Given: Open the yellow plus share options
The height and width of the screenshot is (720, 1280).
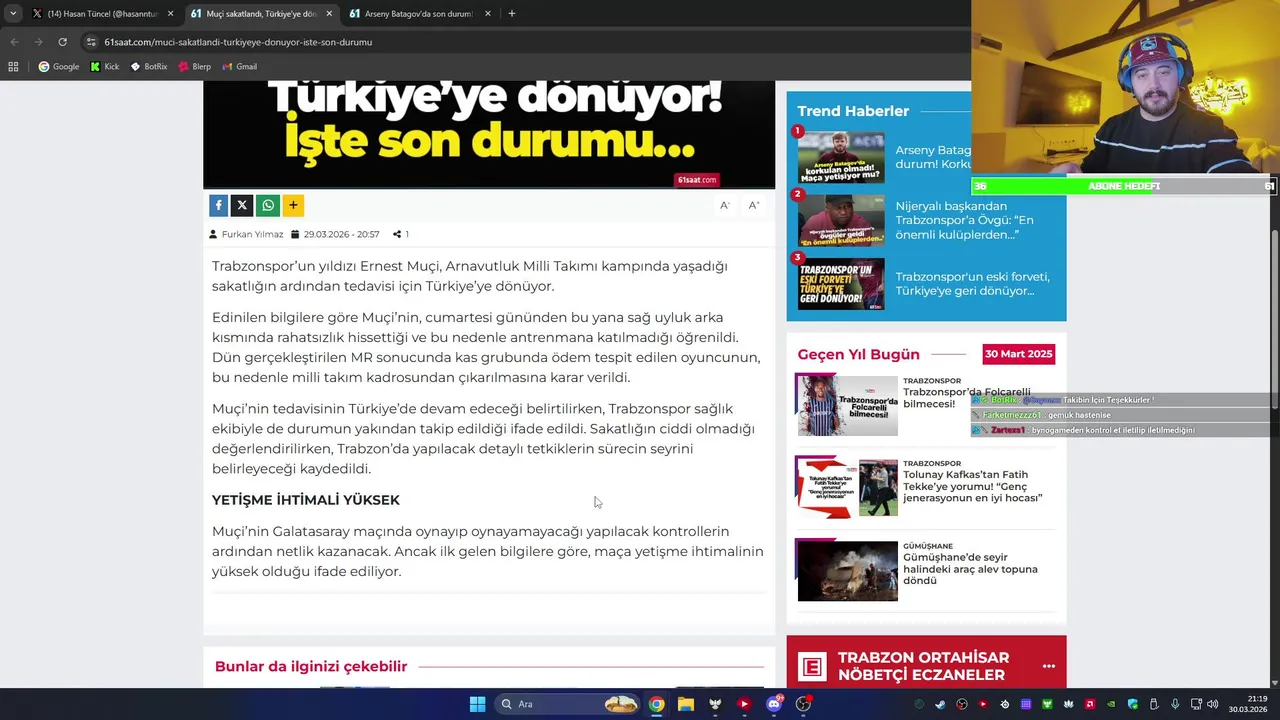Looking at the screenshot, I should coord(293,205).
